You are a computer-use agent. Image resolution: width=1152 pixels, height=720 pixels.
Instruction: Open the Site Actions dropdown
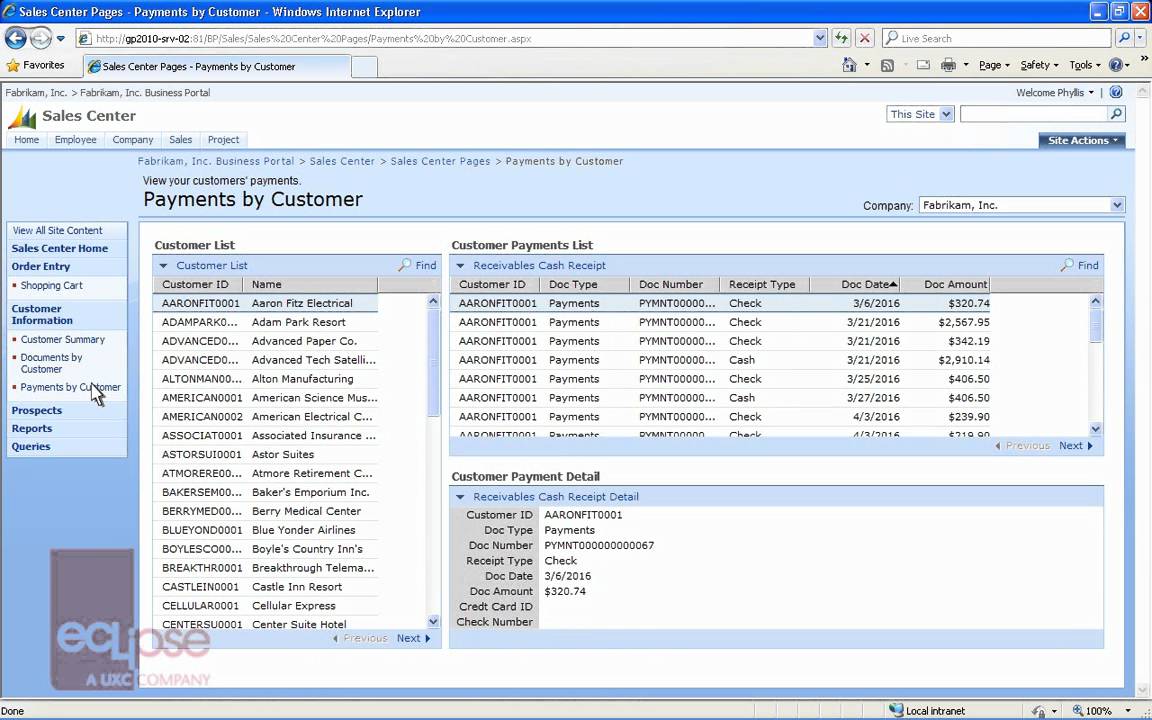(1081, 140)
